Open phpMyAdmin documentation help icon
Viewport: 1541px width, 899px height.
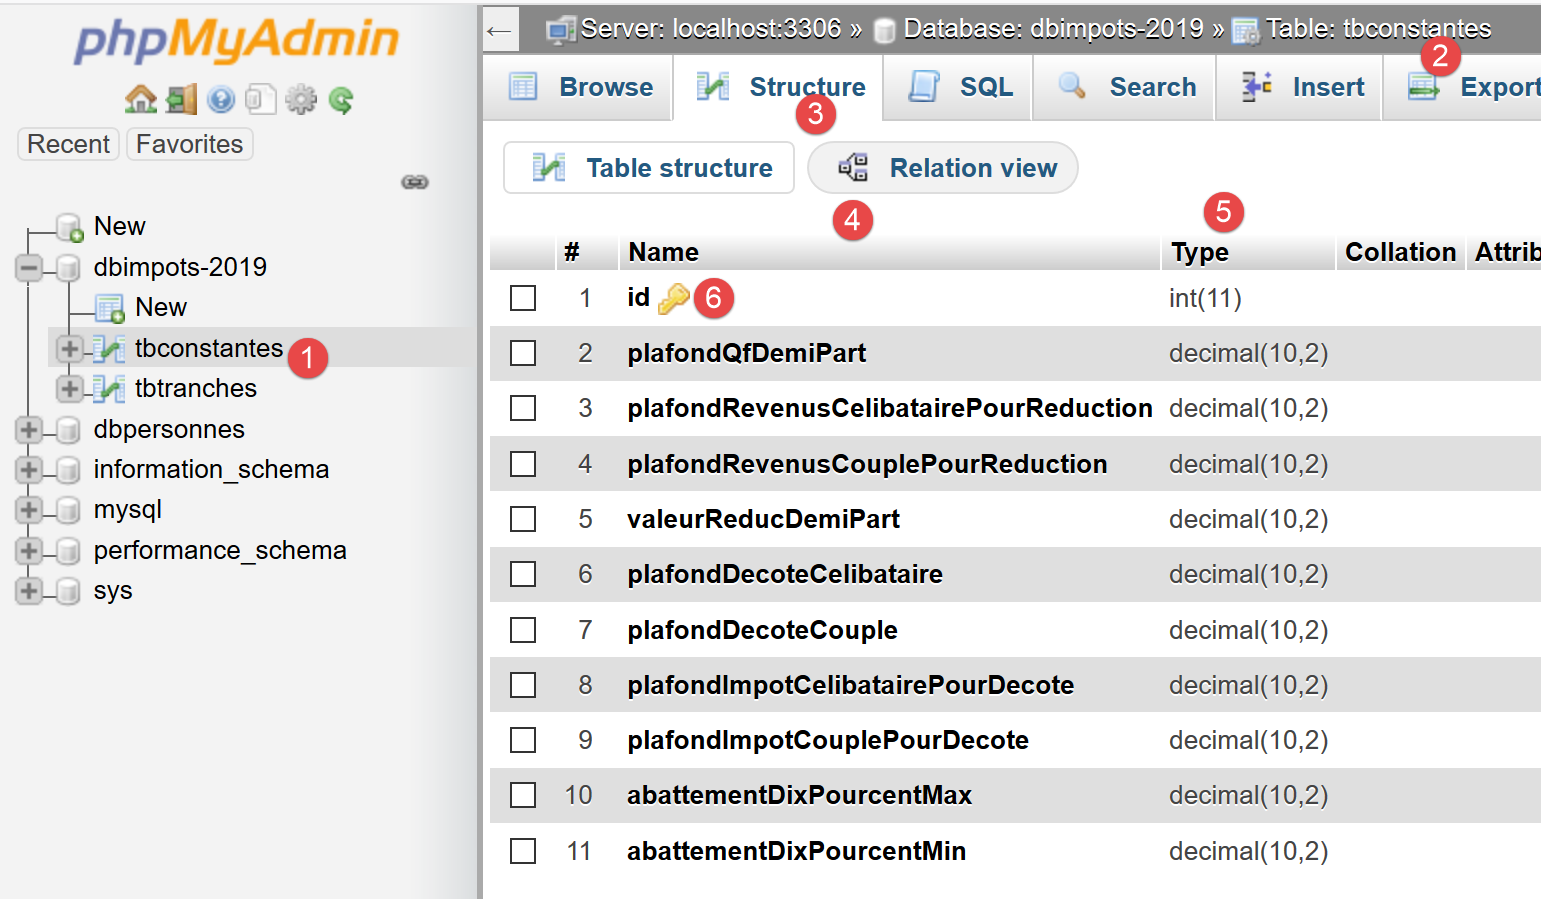(x=221, y=99)
